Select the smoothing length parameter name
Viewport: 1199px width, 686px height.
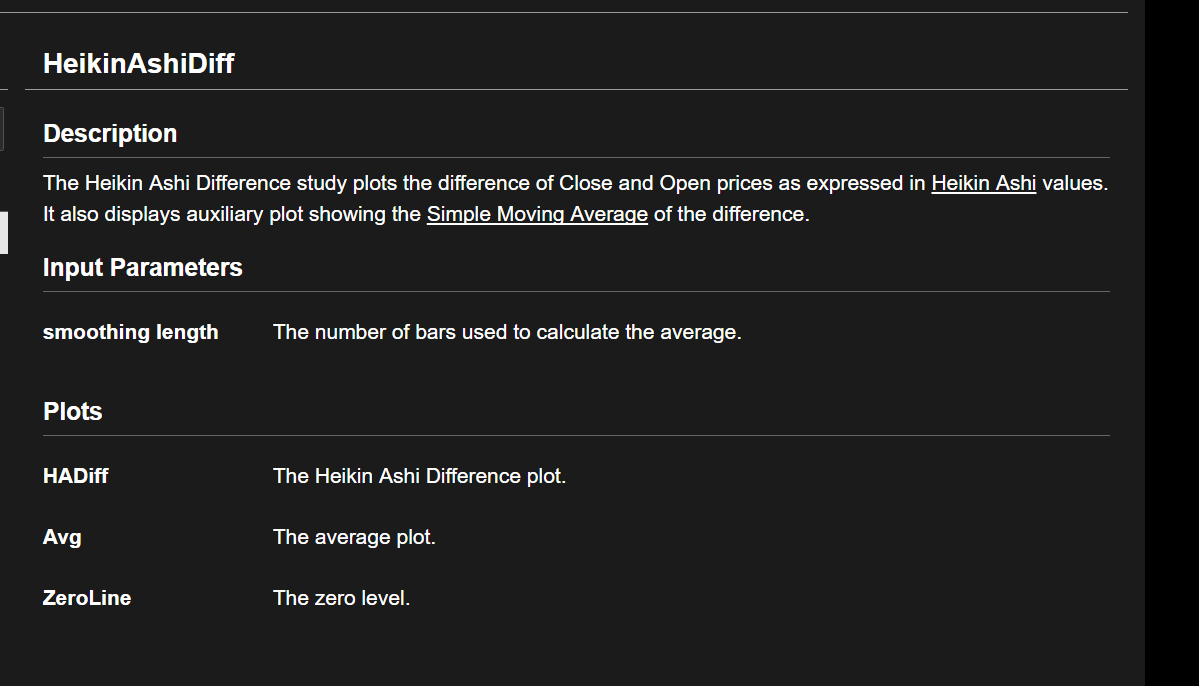coord(130,332)
